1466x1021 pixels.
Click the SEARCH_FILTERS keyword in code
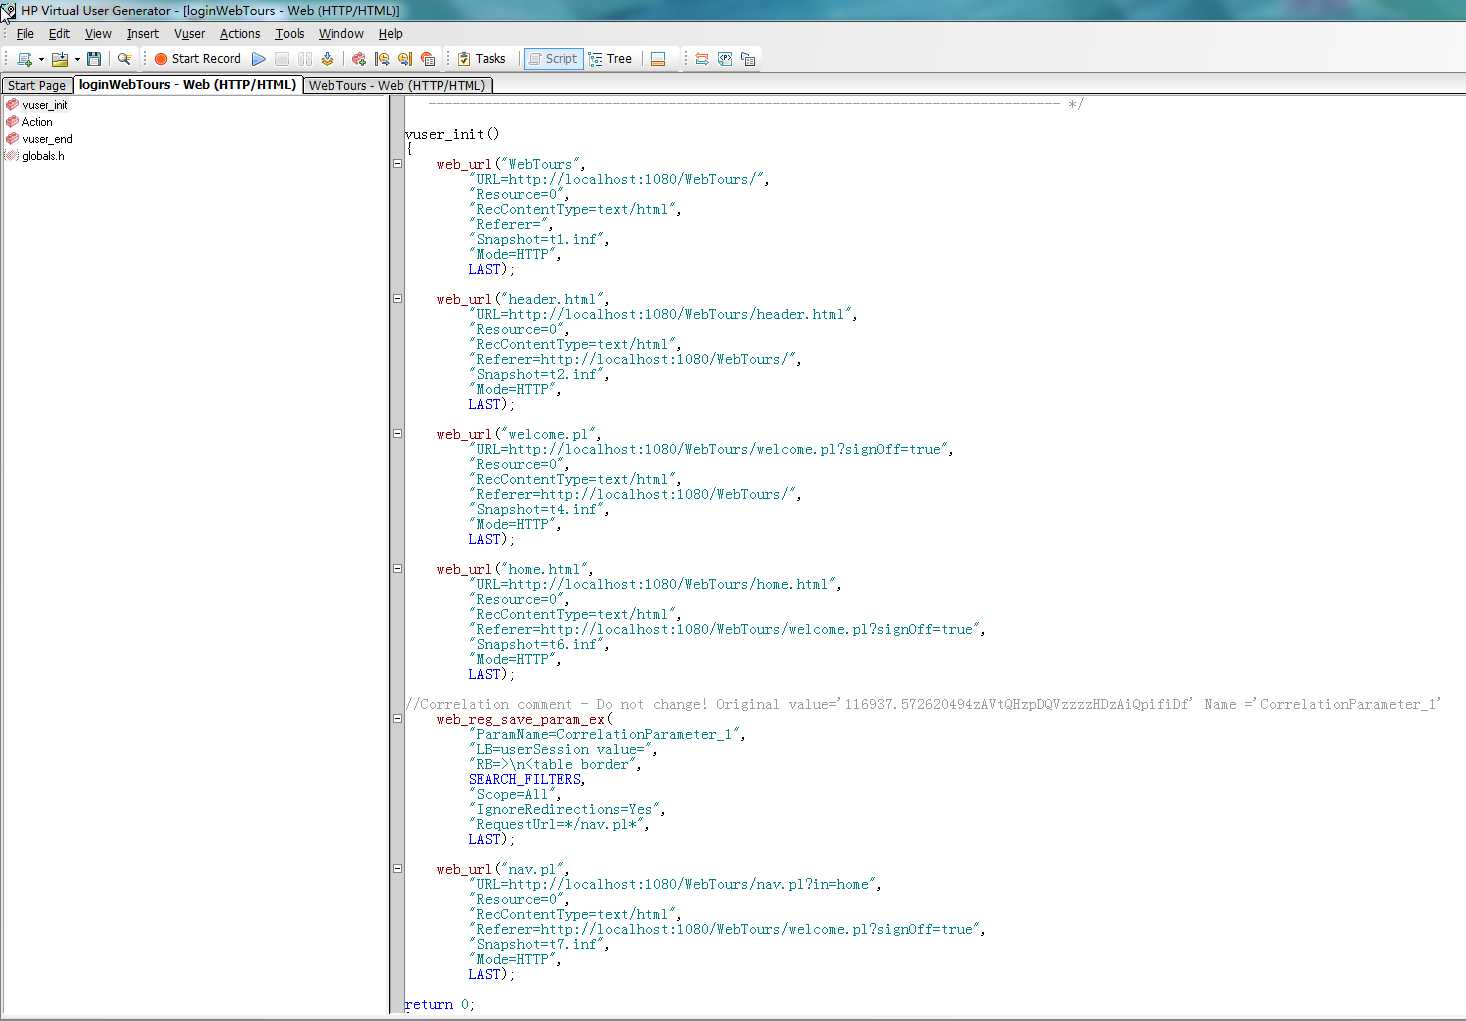[527, 779]
